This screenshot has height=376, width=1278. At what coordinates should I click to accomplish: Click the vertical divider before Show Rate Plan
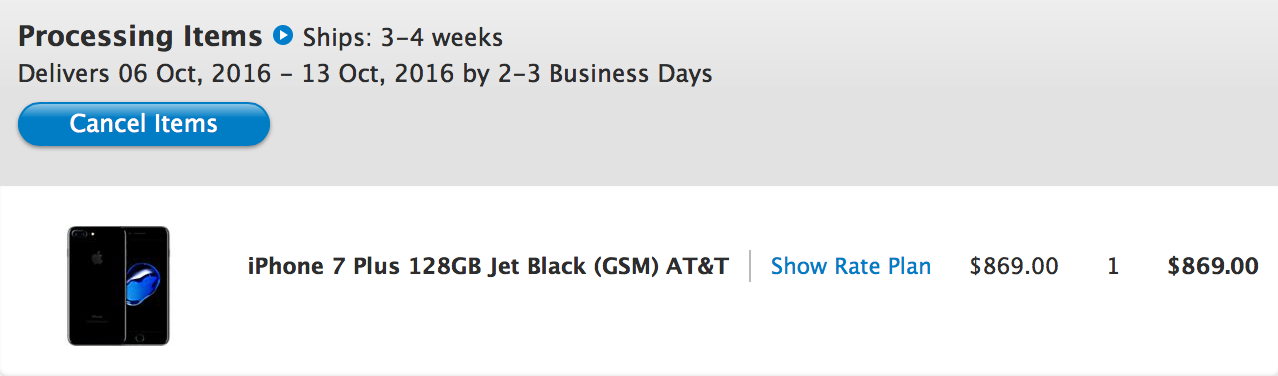[x=750, y=266]
